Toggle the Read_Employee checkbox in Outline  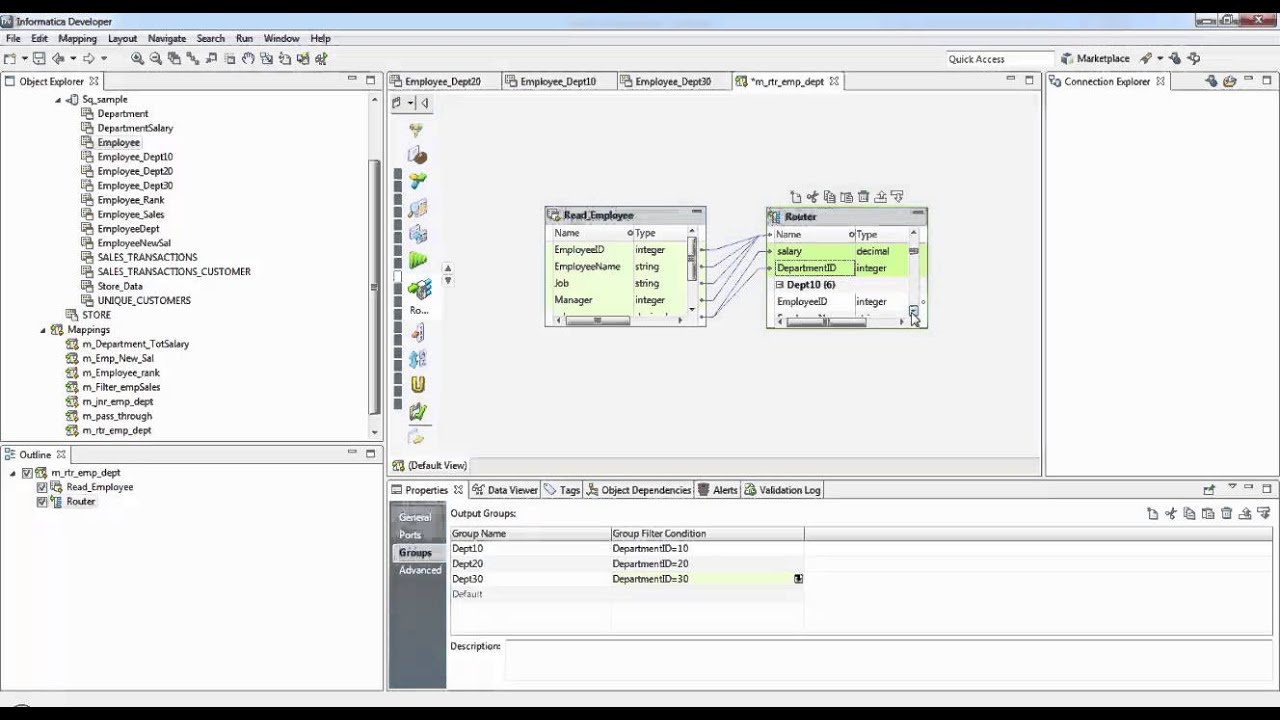pyautogui.click(x=42, y=488)
